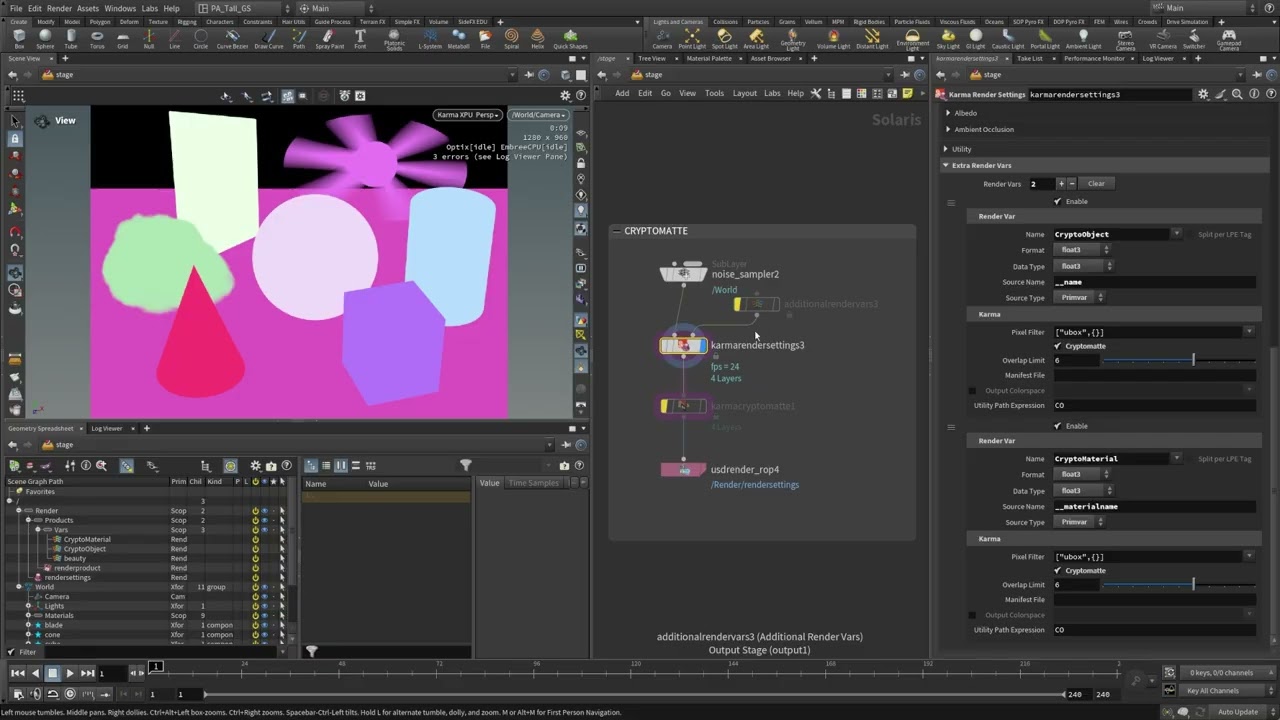Open sticky note tool in network toolbar
Viewport: 1280px width, 720px height.
(x=908, y=93)
